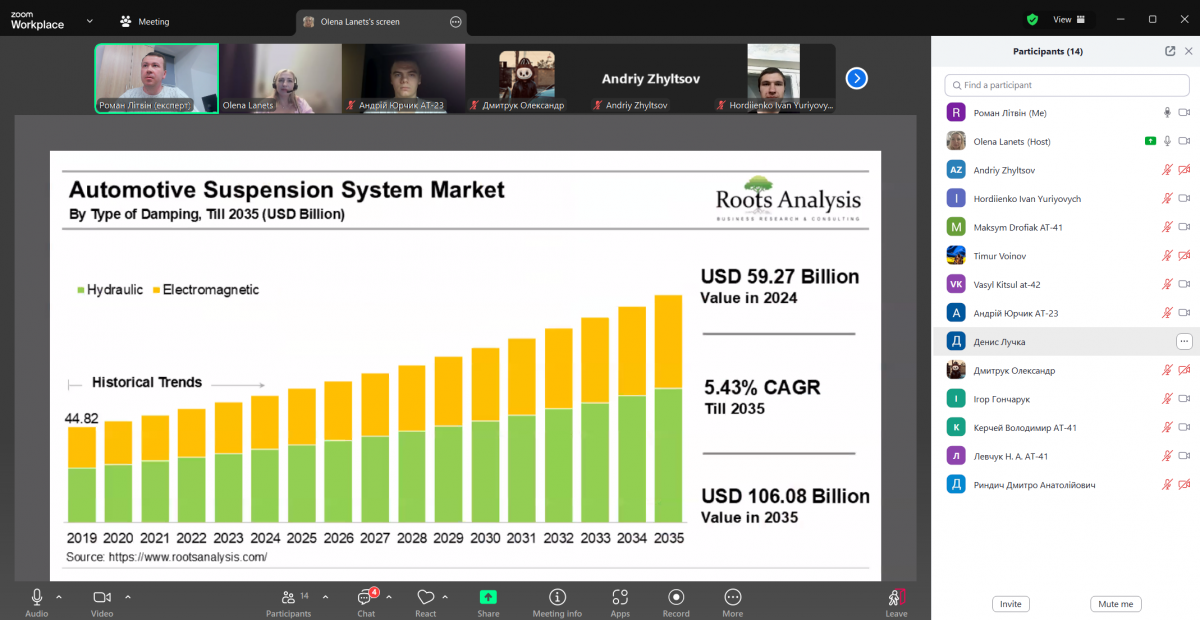1200x620 pixels.
Task: Expand the audio options arrow
Action: (59, 597)
